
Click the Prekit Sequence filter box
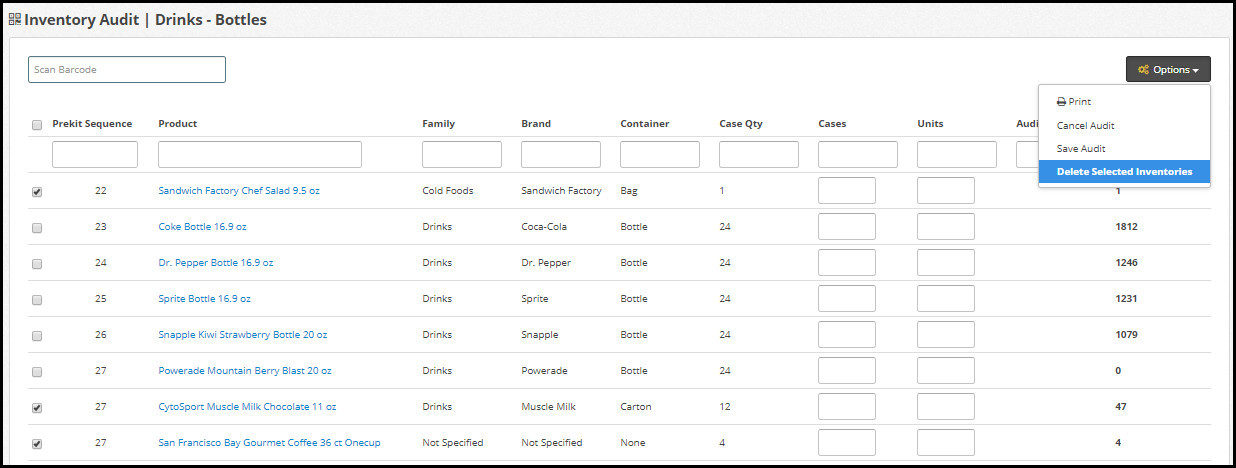(95, 154)
